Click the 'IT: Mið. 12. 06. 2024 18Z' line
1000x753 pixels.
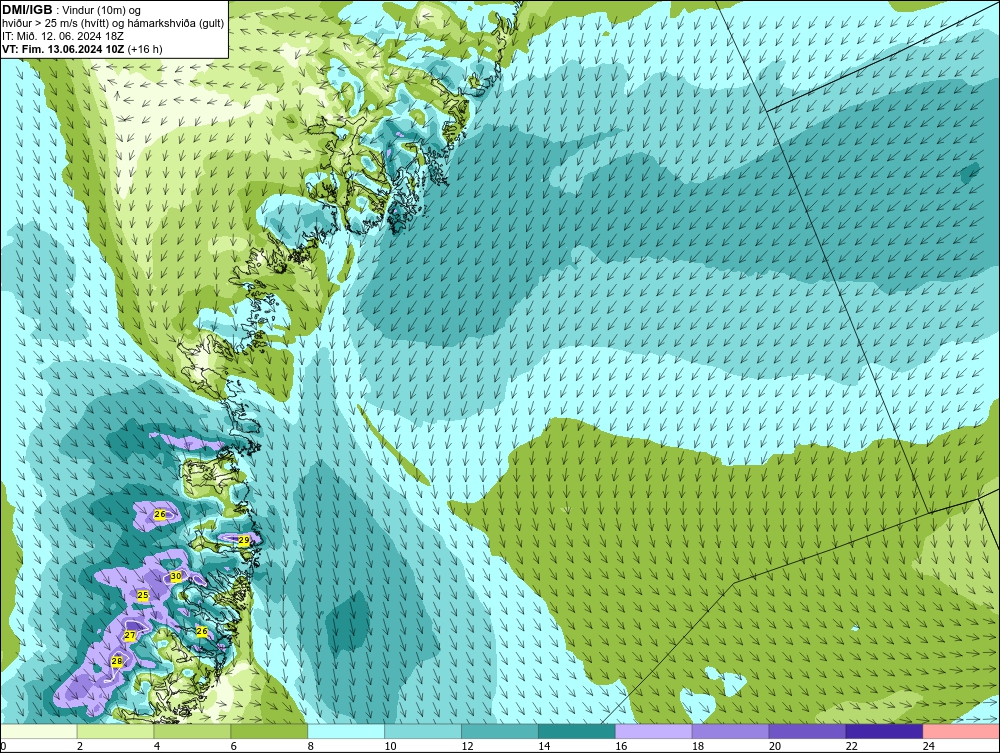click(62, 36)
